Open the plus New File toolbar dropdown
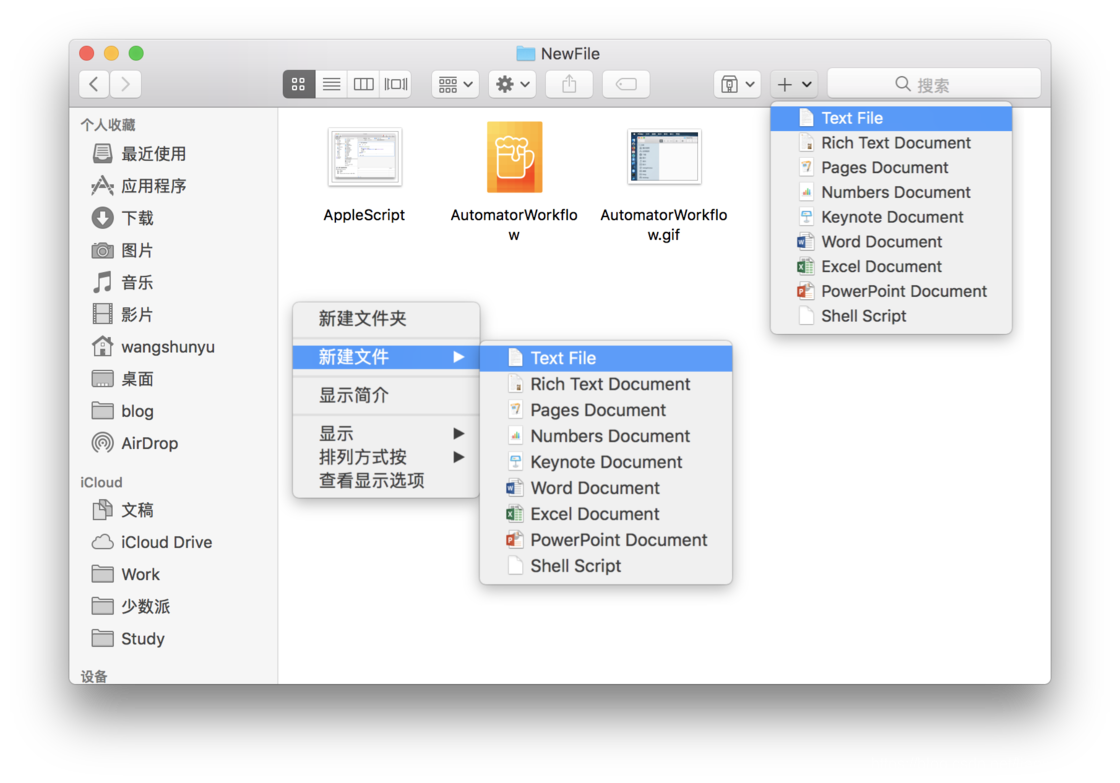 coord(794,84)
